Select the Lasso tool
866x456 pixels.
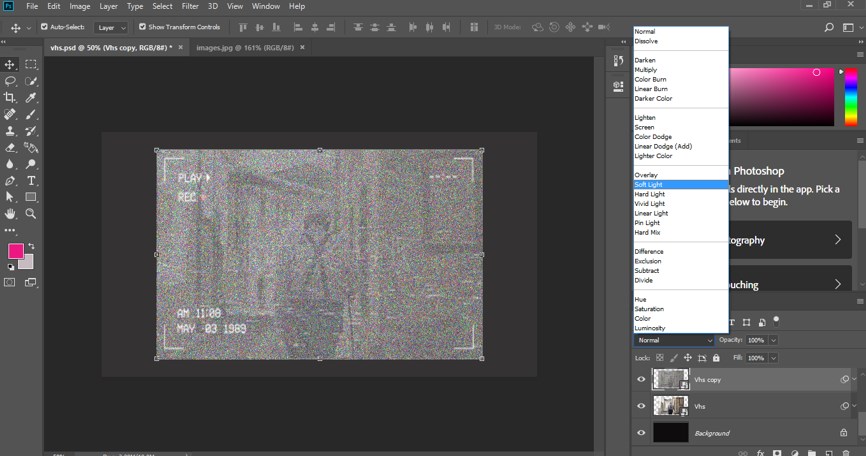coord(10,81)
